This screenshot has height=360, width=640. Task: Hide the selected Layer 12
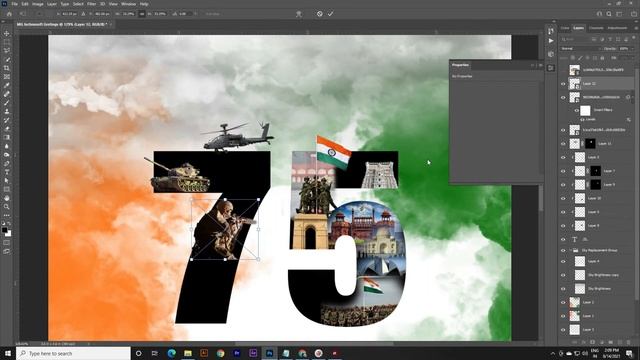[x=563, y=84]
